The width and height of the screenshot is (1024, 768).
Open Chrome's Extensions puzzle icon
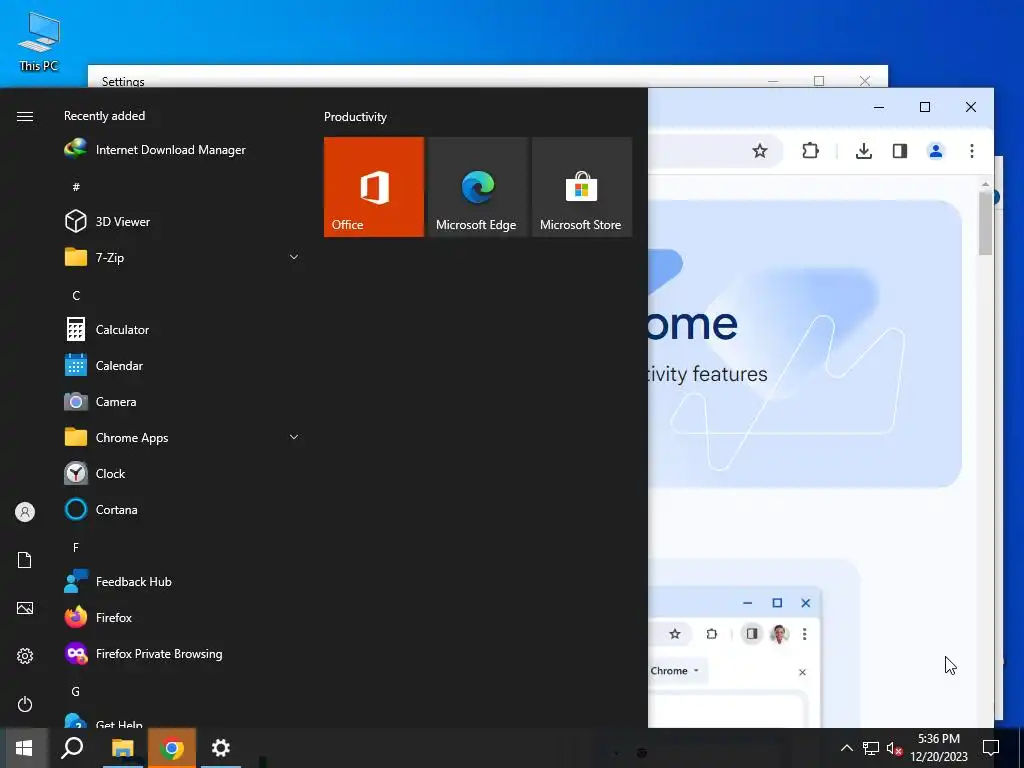(810, 152)
